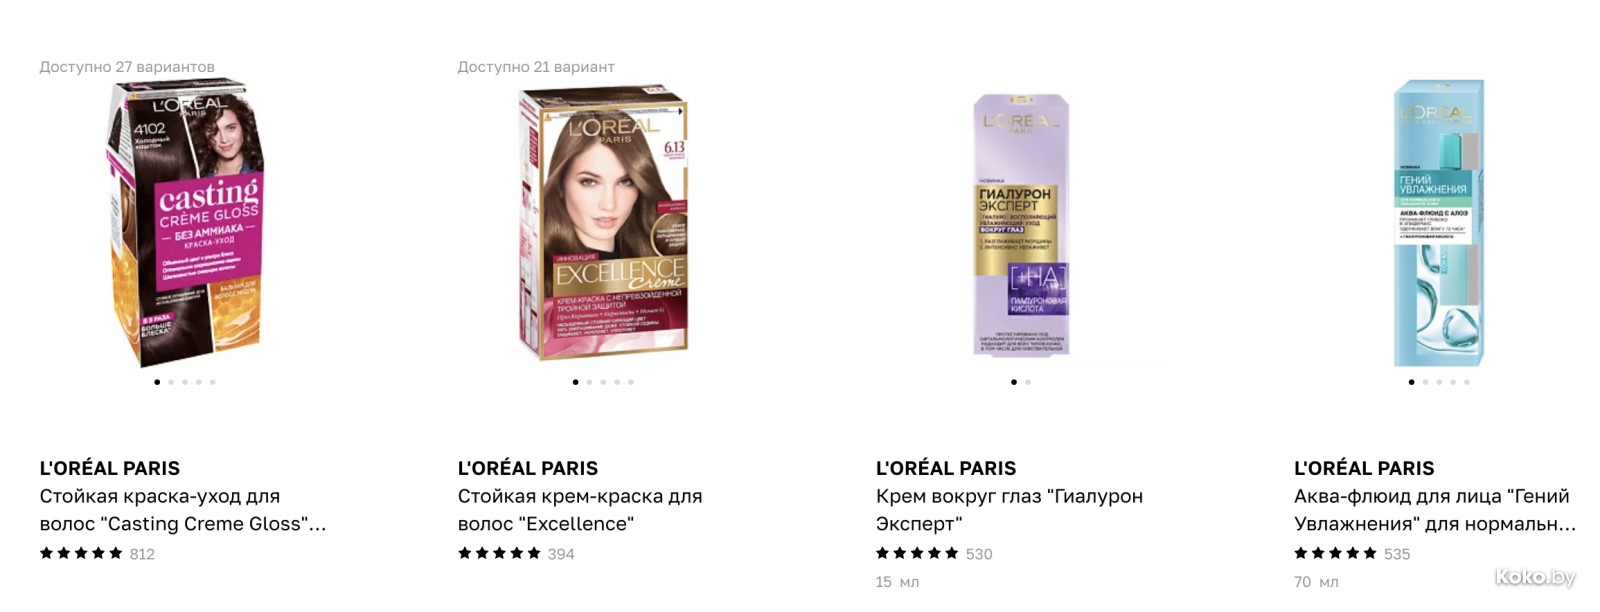The height and width of the screenshot is (612, 1600).
Task: Click L'ORÉAL PARIS brand above Excellence title
Action: 528,468
